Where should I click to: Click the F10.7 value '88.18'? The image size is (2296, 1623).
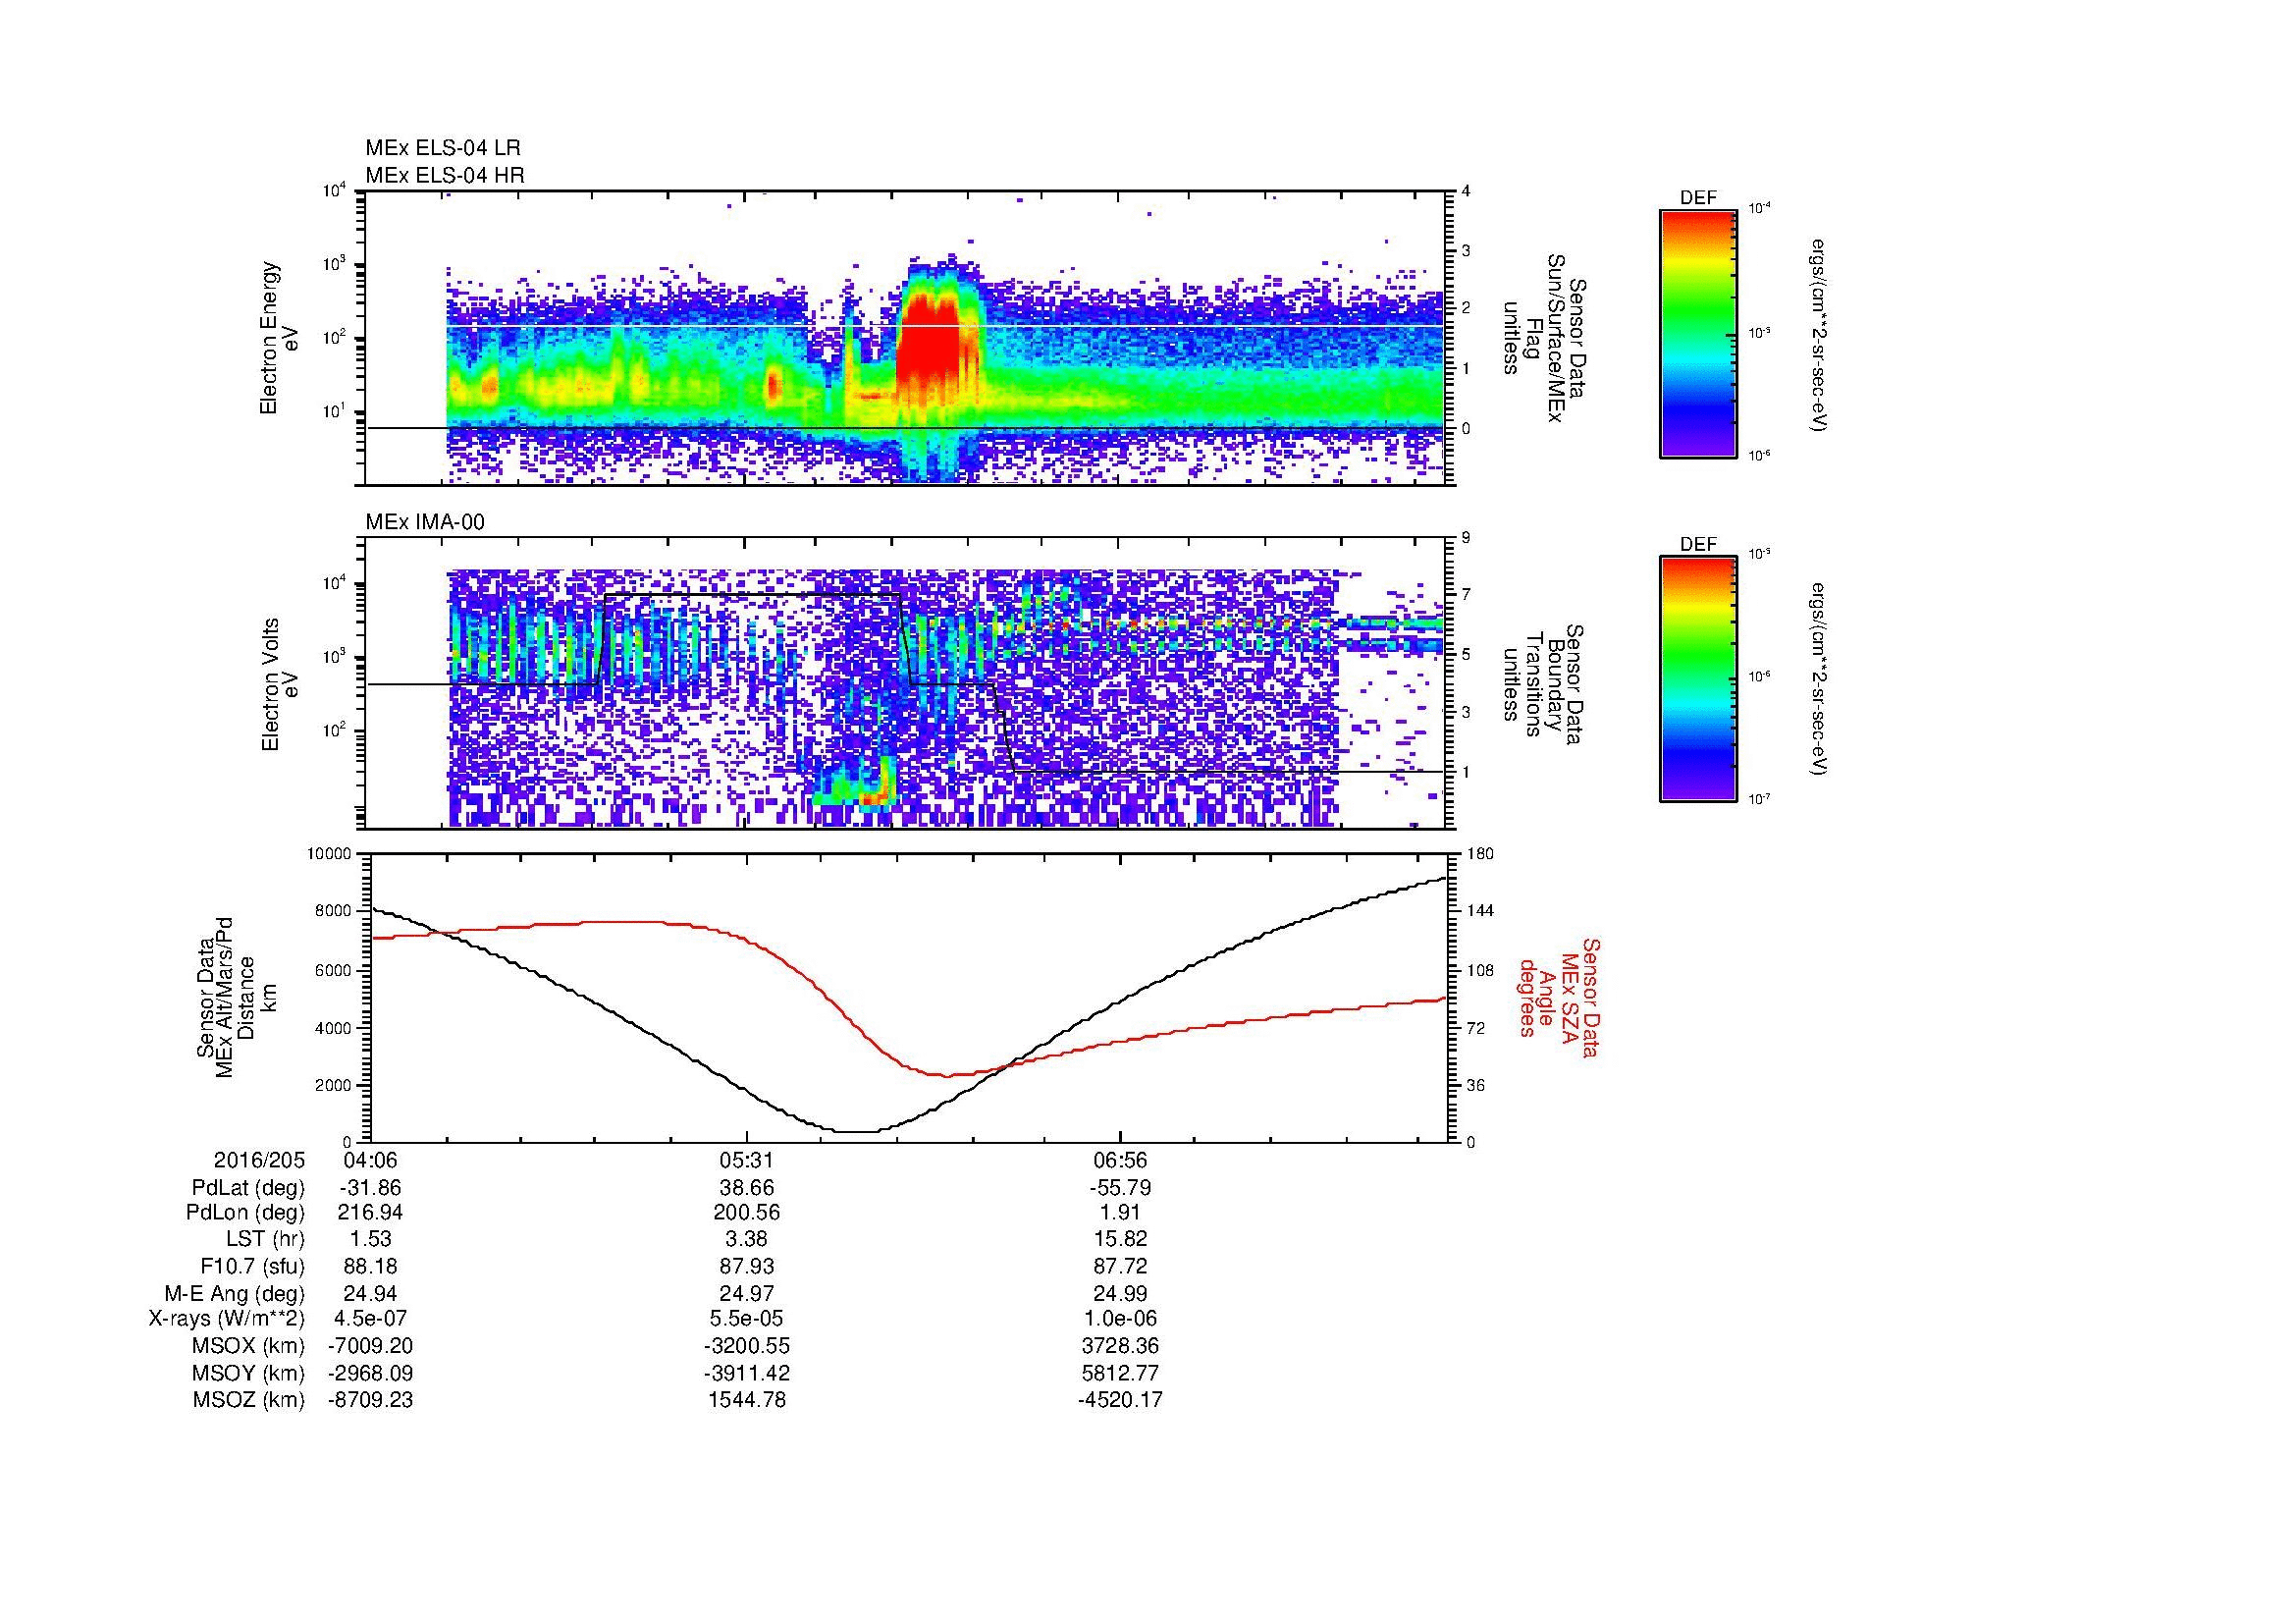click(x=370, y=1266)
